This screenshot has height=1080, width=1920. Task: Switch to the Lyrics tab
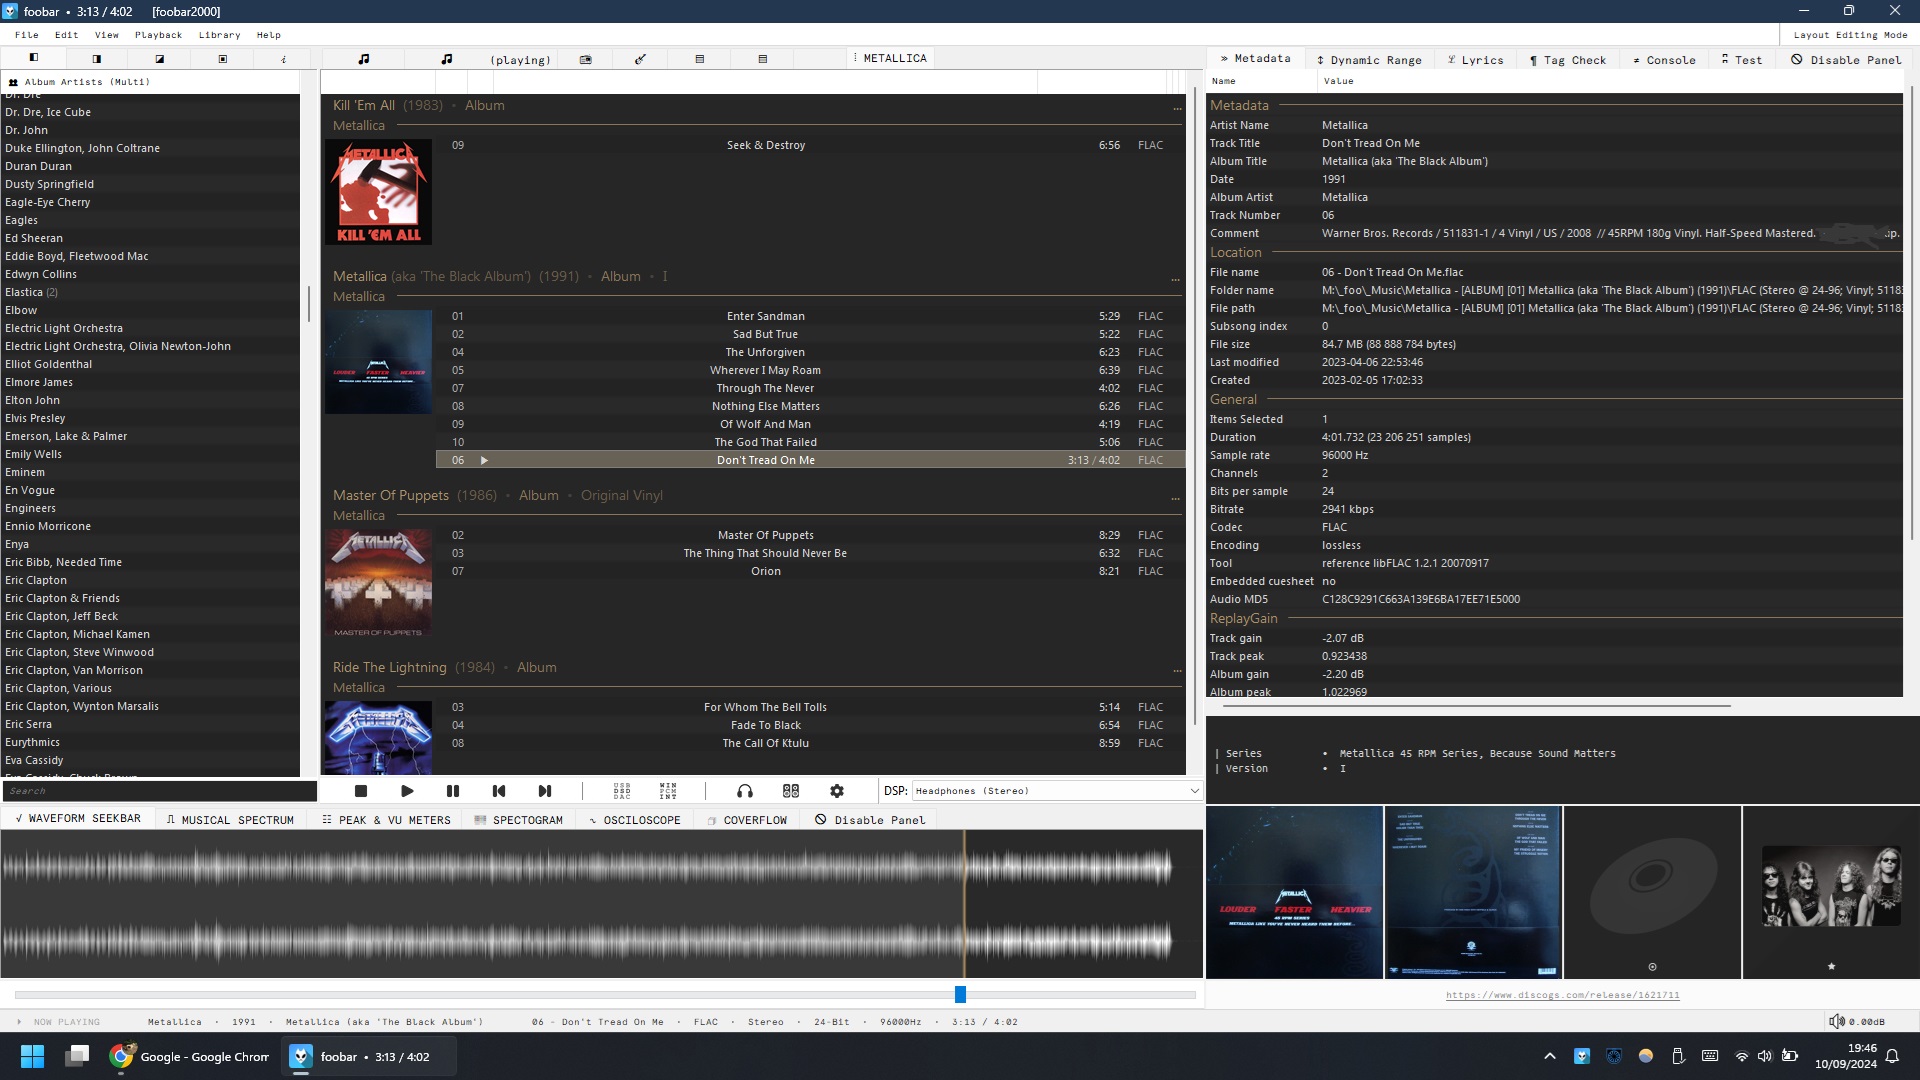(x=1475, y=60)
